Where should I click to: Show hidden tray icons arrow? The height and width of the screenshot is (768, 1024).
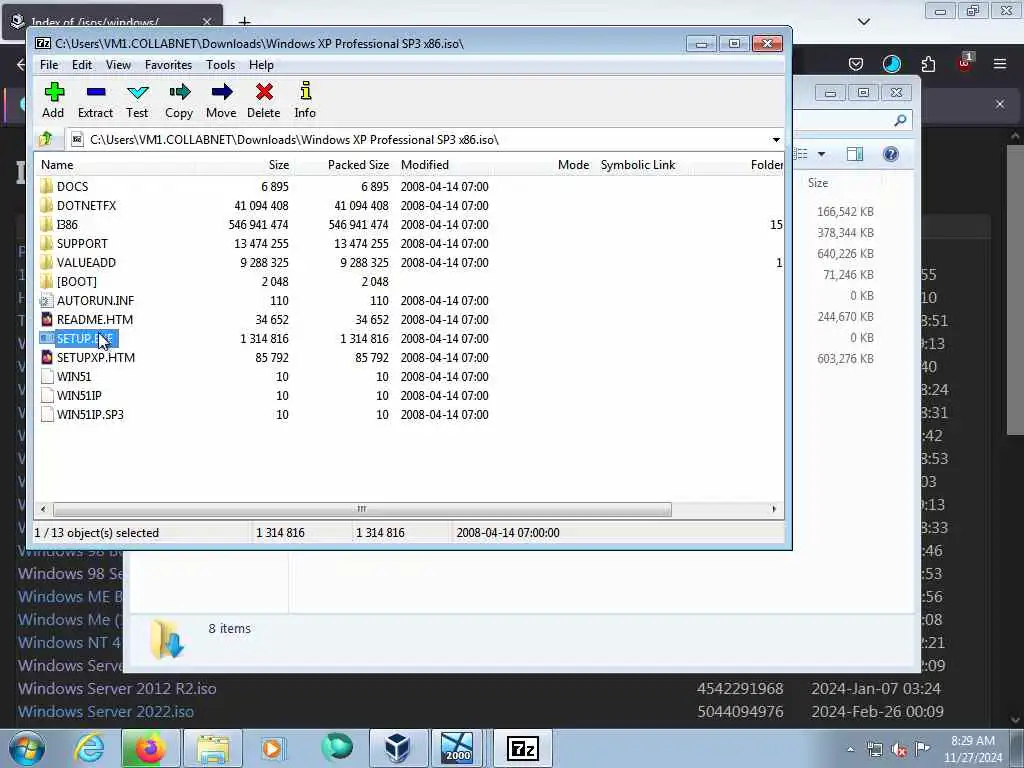(850, 750)
